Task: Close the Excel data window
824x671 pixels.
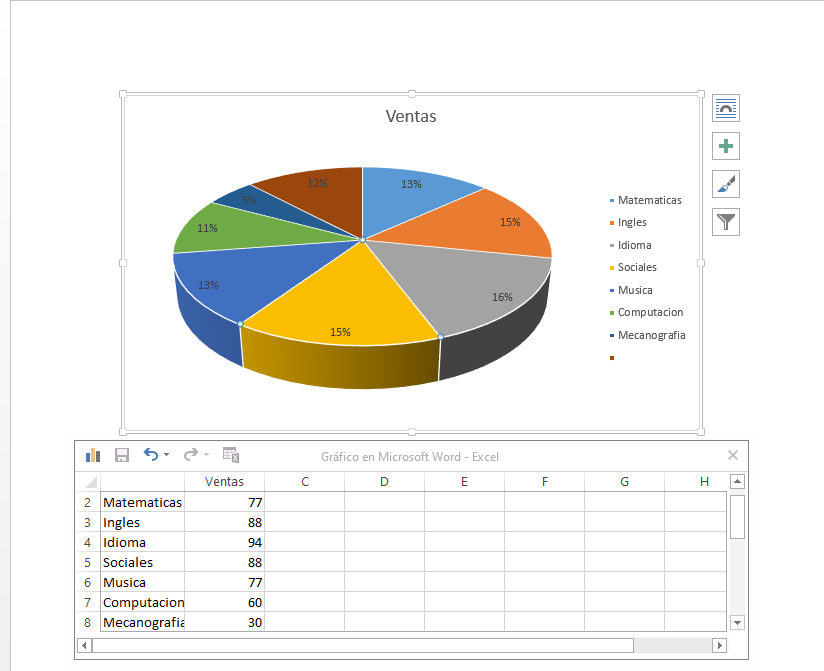Action: click(x=733, y=455)
